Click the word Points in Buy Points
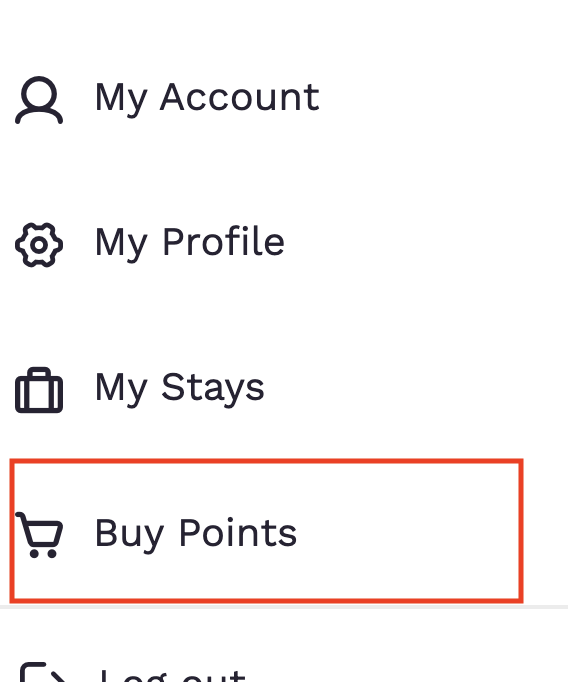 pyautogui.click(x=238, y=532)
